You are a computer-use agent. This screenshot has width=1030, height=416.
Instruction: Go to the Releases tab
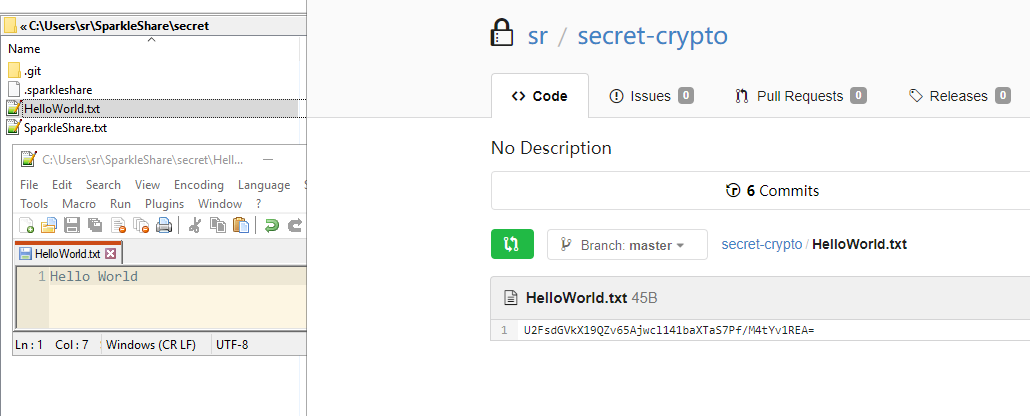click(x=960, y=96)
